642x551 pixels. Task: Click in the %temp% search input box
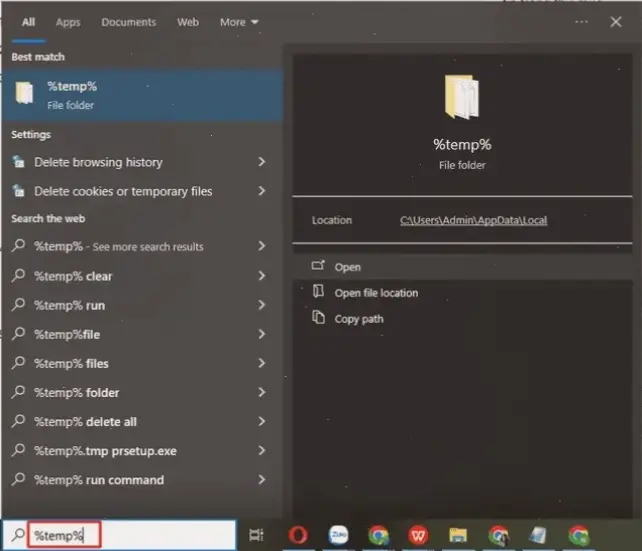coord(131,535)
